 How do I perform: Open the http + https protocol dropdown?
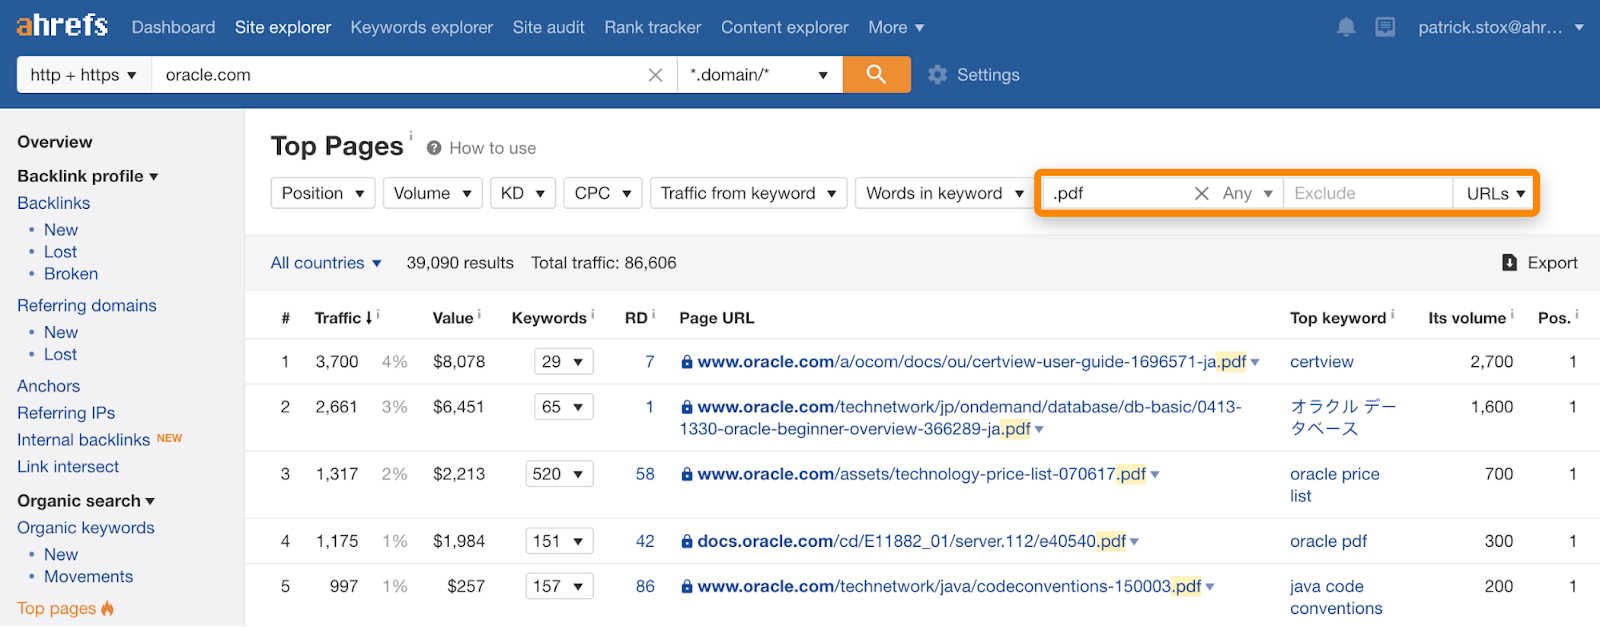[84, 75]
